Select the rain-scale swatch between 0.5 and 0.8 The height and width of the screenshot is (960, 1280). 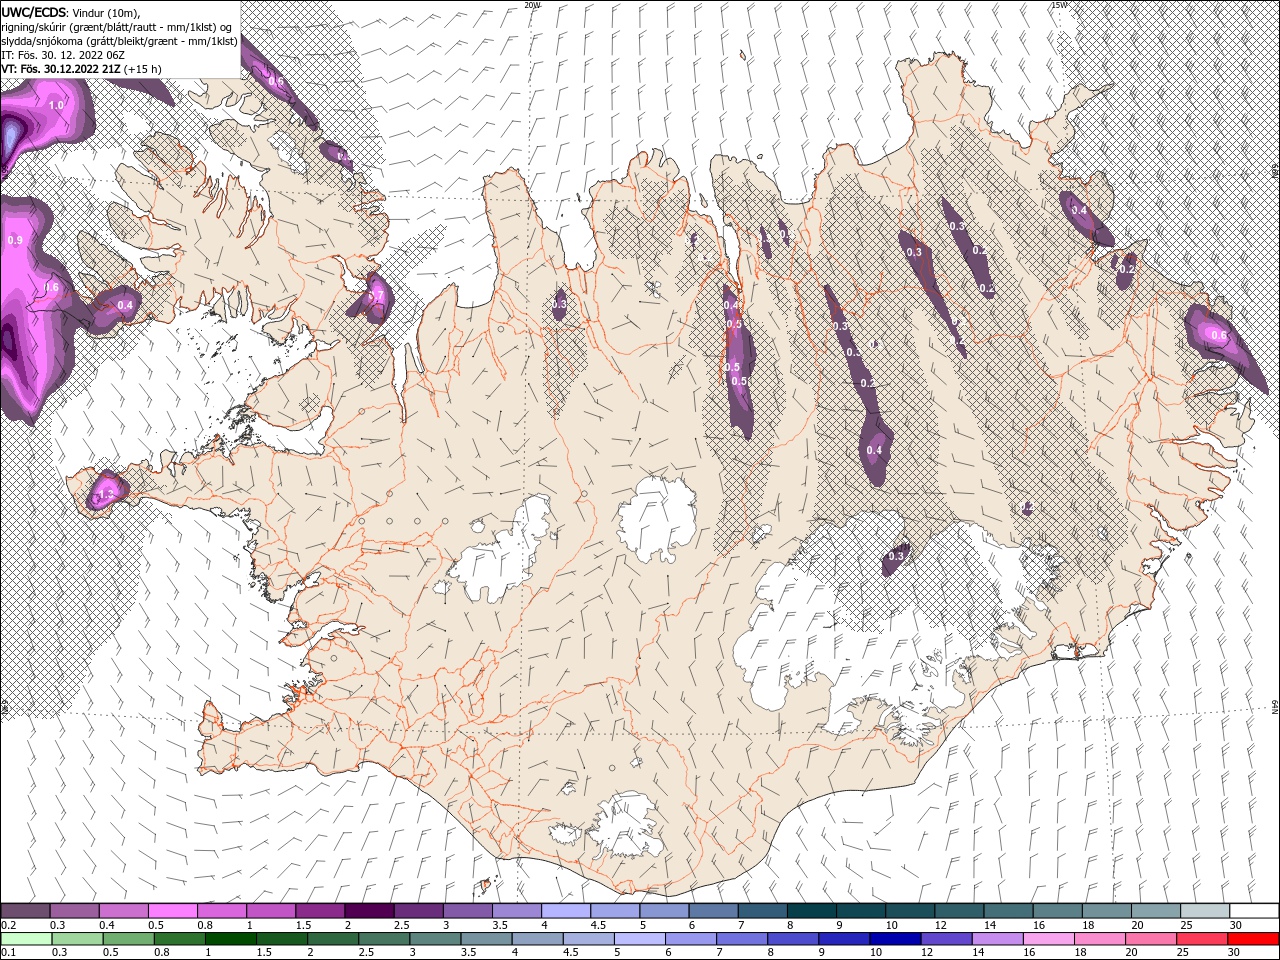(129, 939)
